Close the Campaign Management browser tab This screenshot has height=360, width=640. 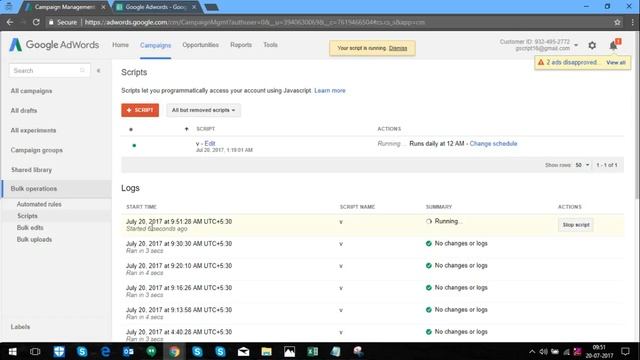(103, 7)
